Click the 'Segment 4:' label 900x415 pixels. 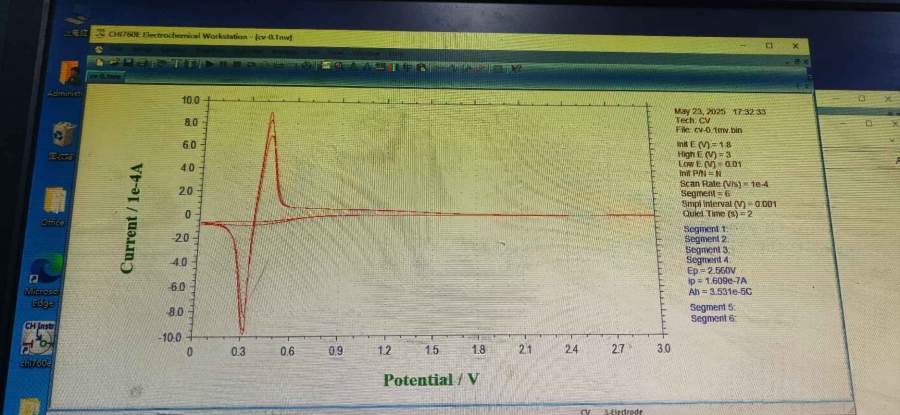(x=708, y=260)
